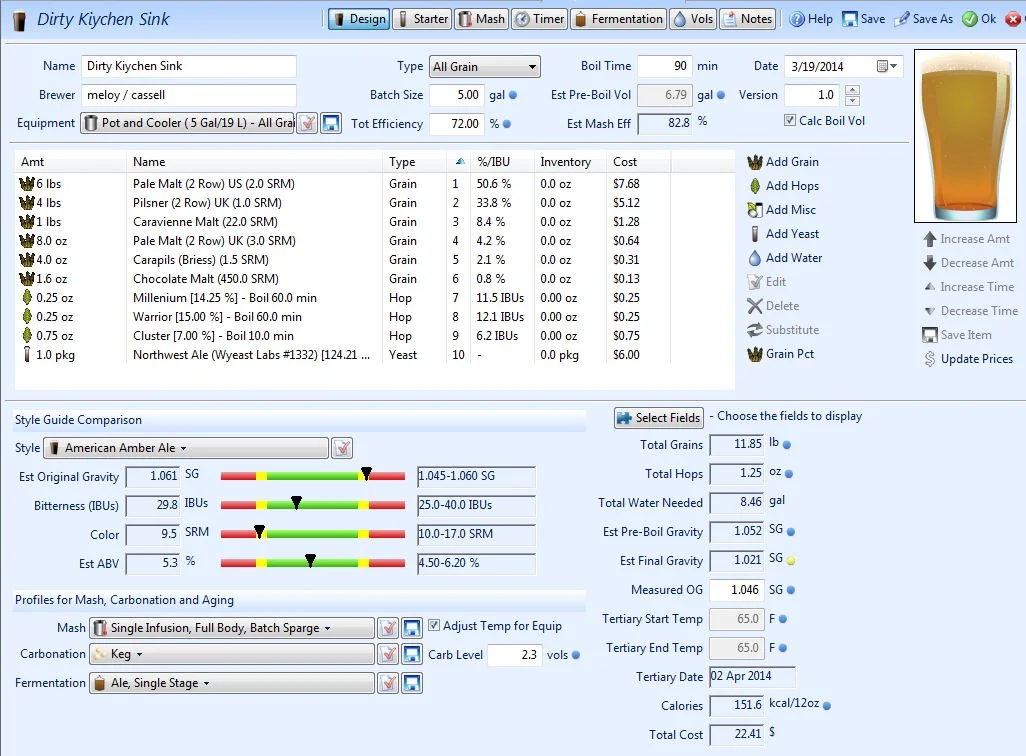Open the Type All Grain dropdown
The image size is (1026, 756).
pos(485,67)
